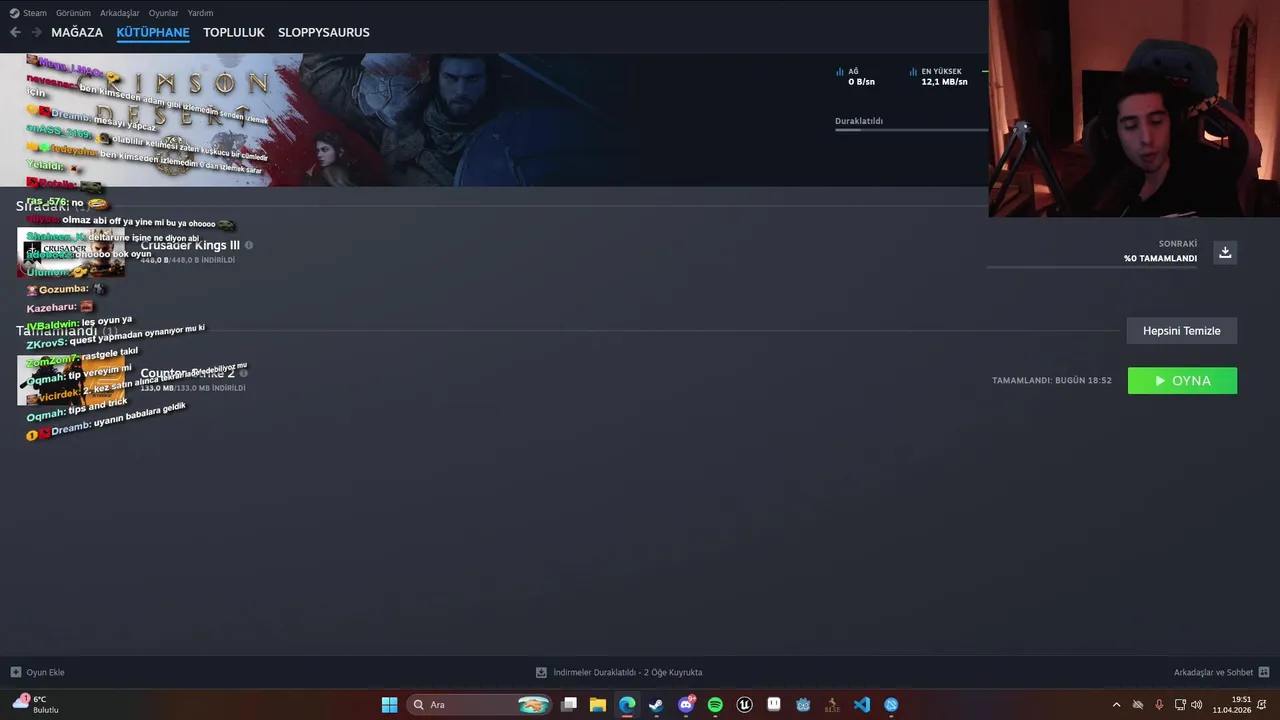1280x720 pixels.
Task: Go forward with the right arrow
Action: pyautogui.click(x=36, y=32)
